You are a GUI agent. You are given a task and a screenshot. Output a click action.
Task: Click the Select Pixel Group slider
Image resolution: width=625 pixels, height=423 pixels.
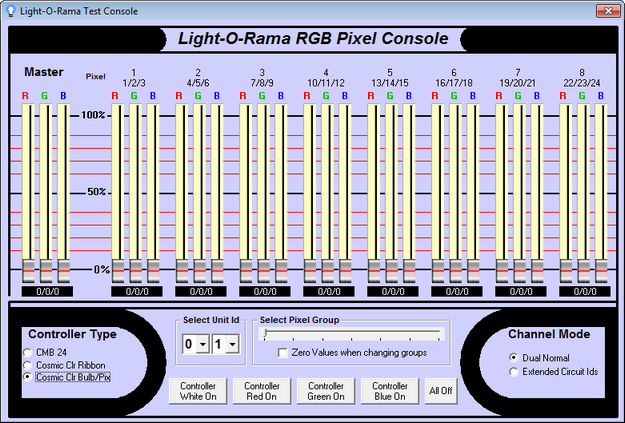[x=352, y=334]
